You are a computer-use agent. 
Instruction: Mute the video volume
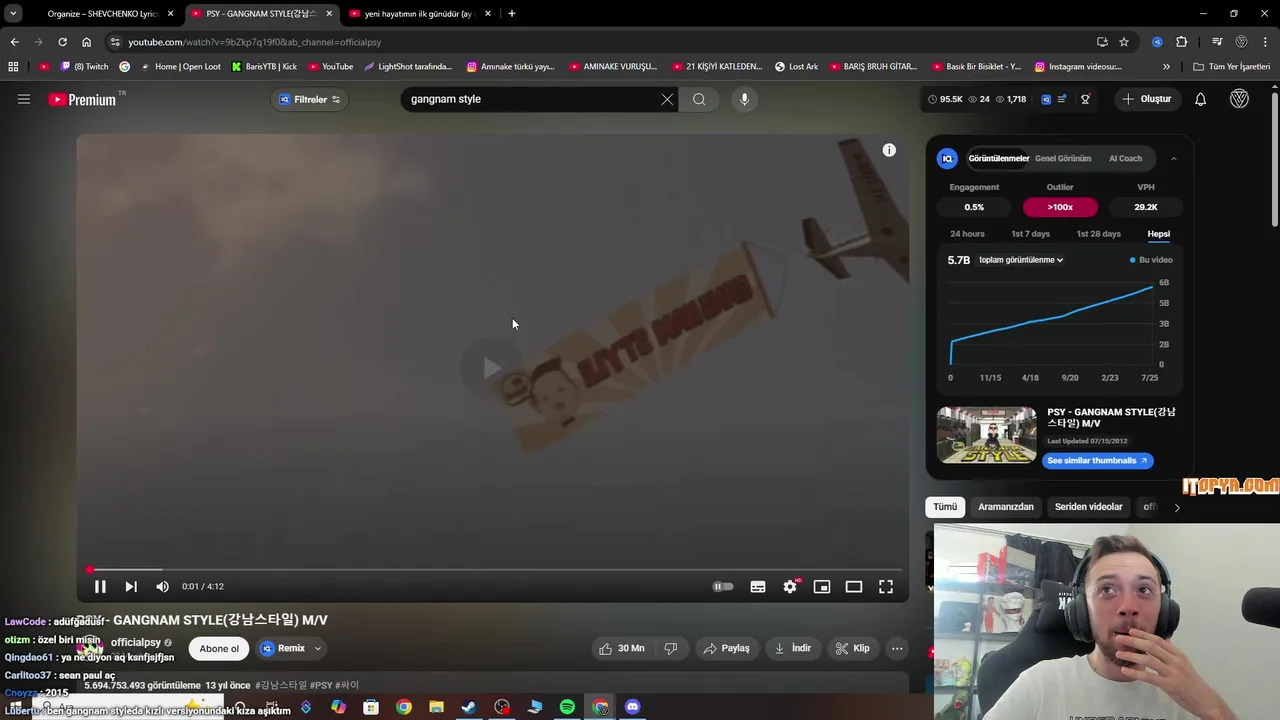162,587
